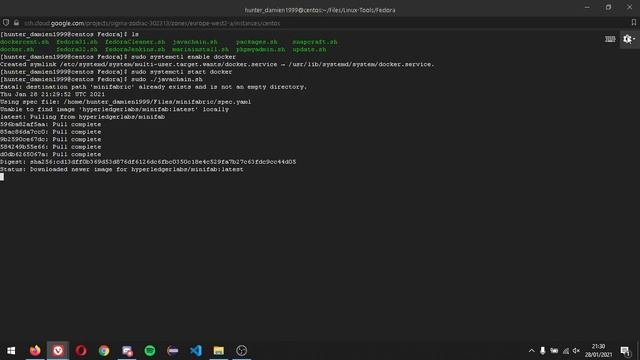
Task: Open OBS Studio from taskbar
Action: click(242, 351)
